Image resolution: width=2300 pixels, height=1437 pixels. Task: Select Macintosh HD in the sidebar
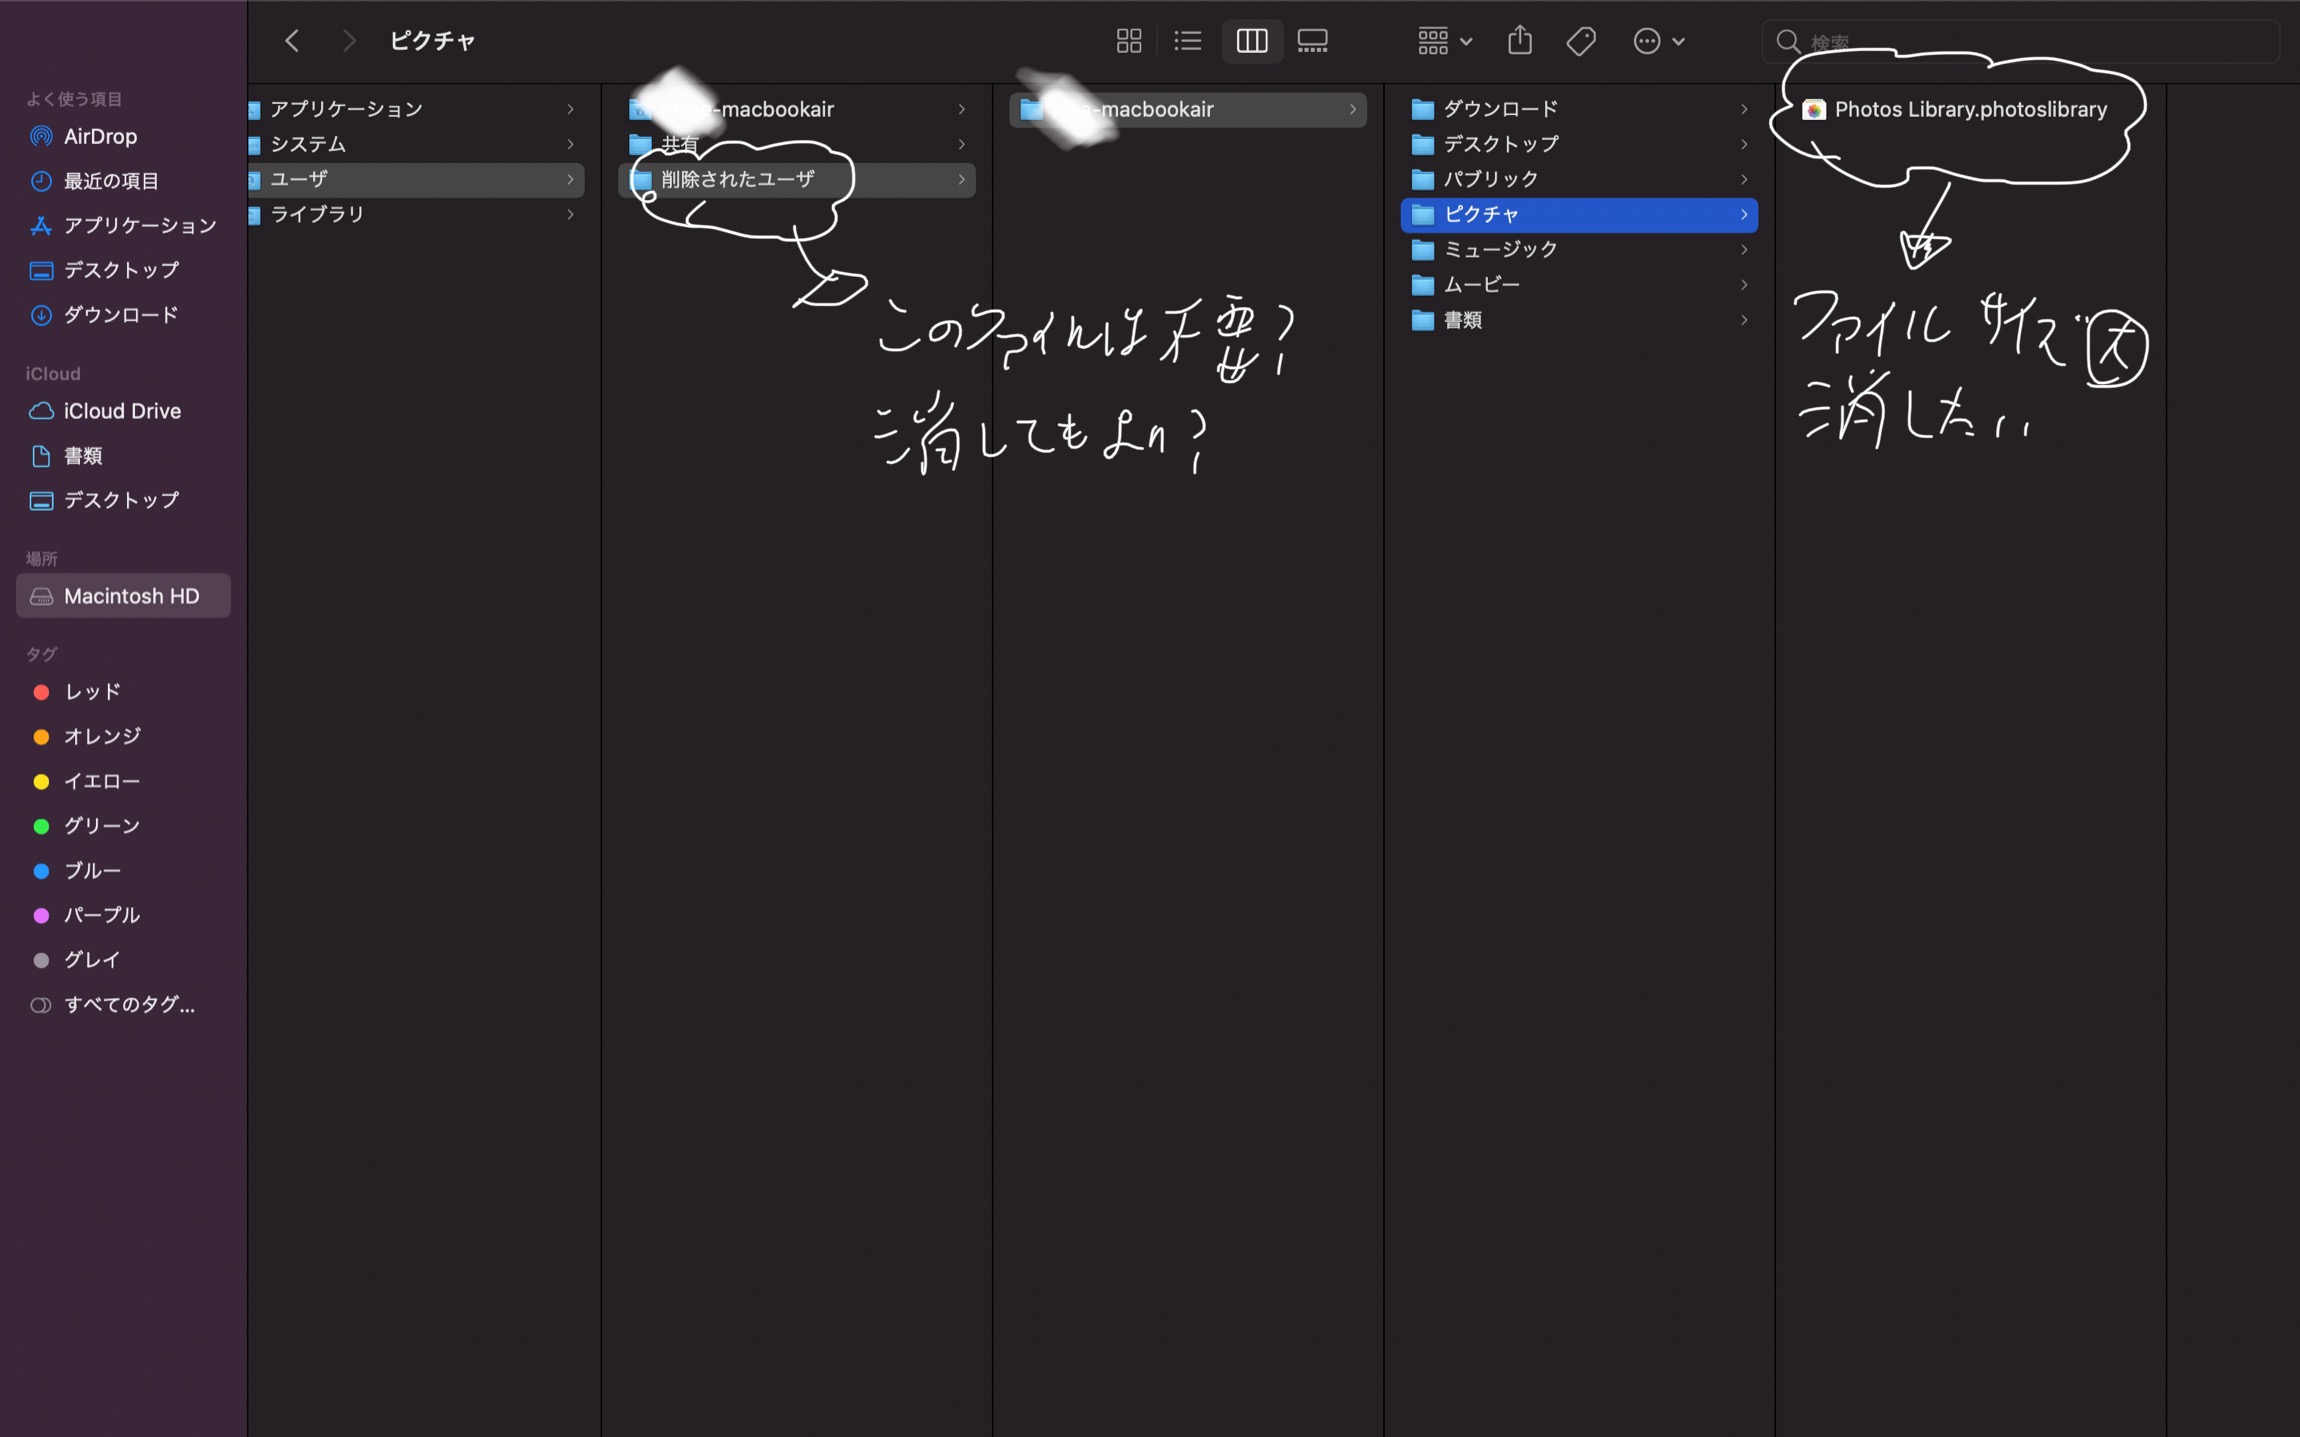click(131, 596)
